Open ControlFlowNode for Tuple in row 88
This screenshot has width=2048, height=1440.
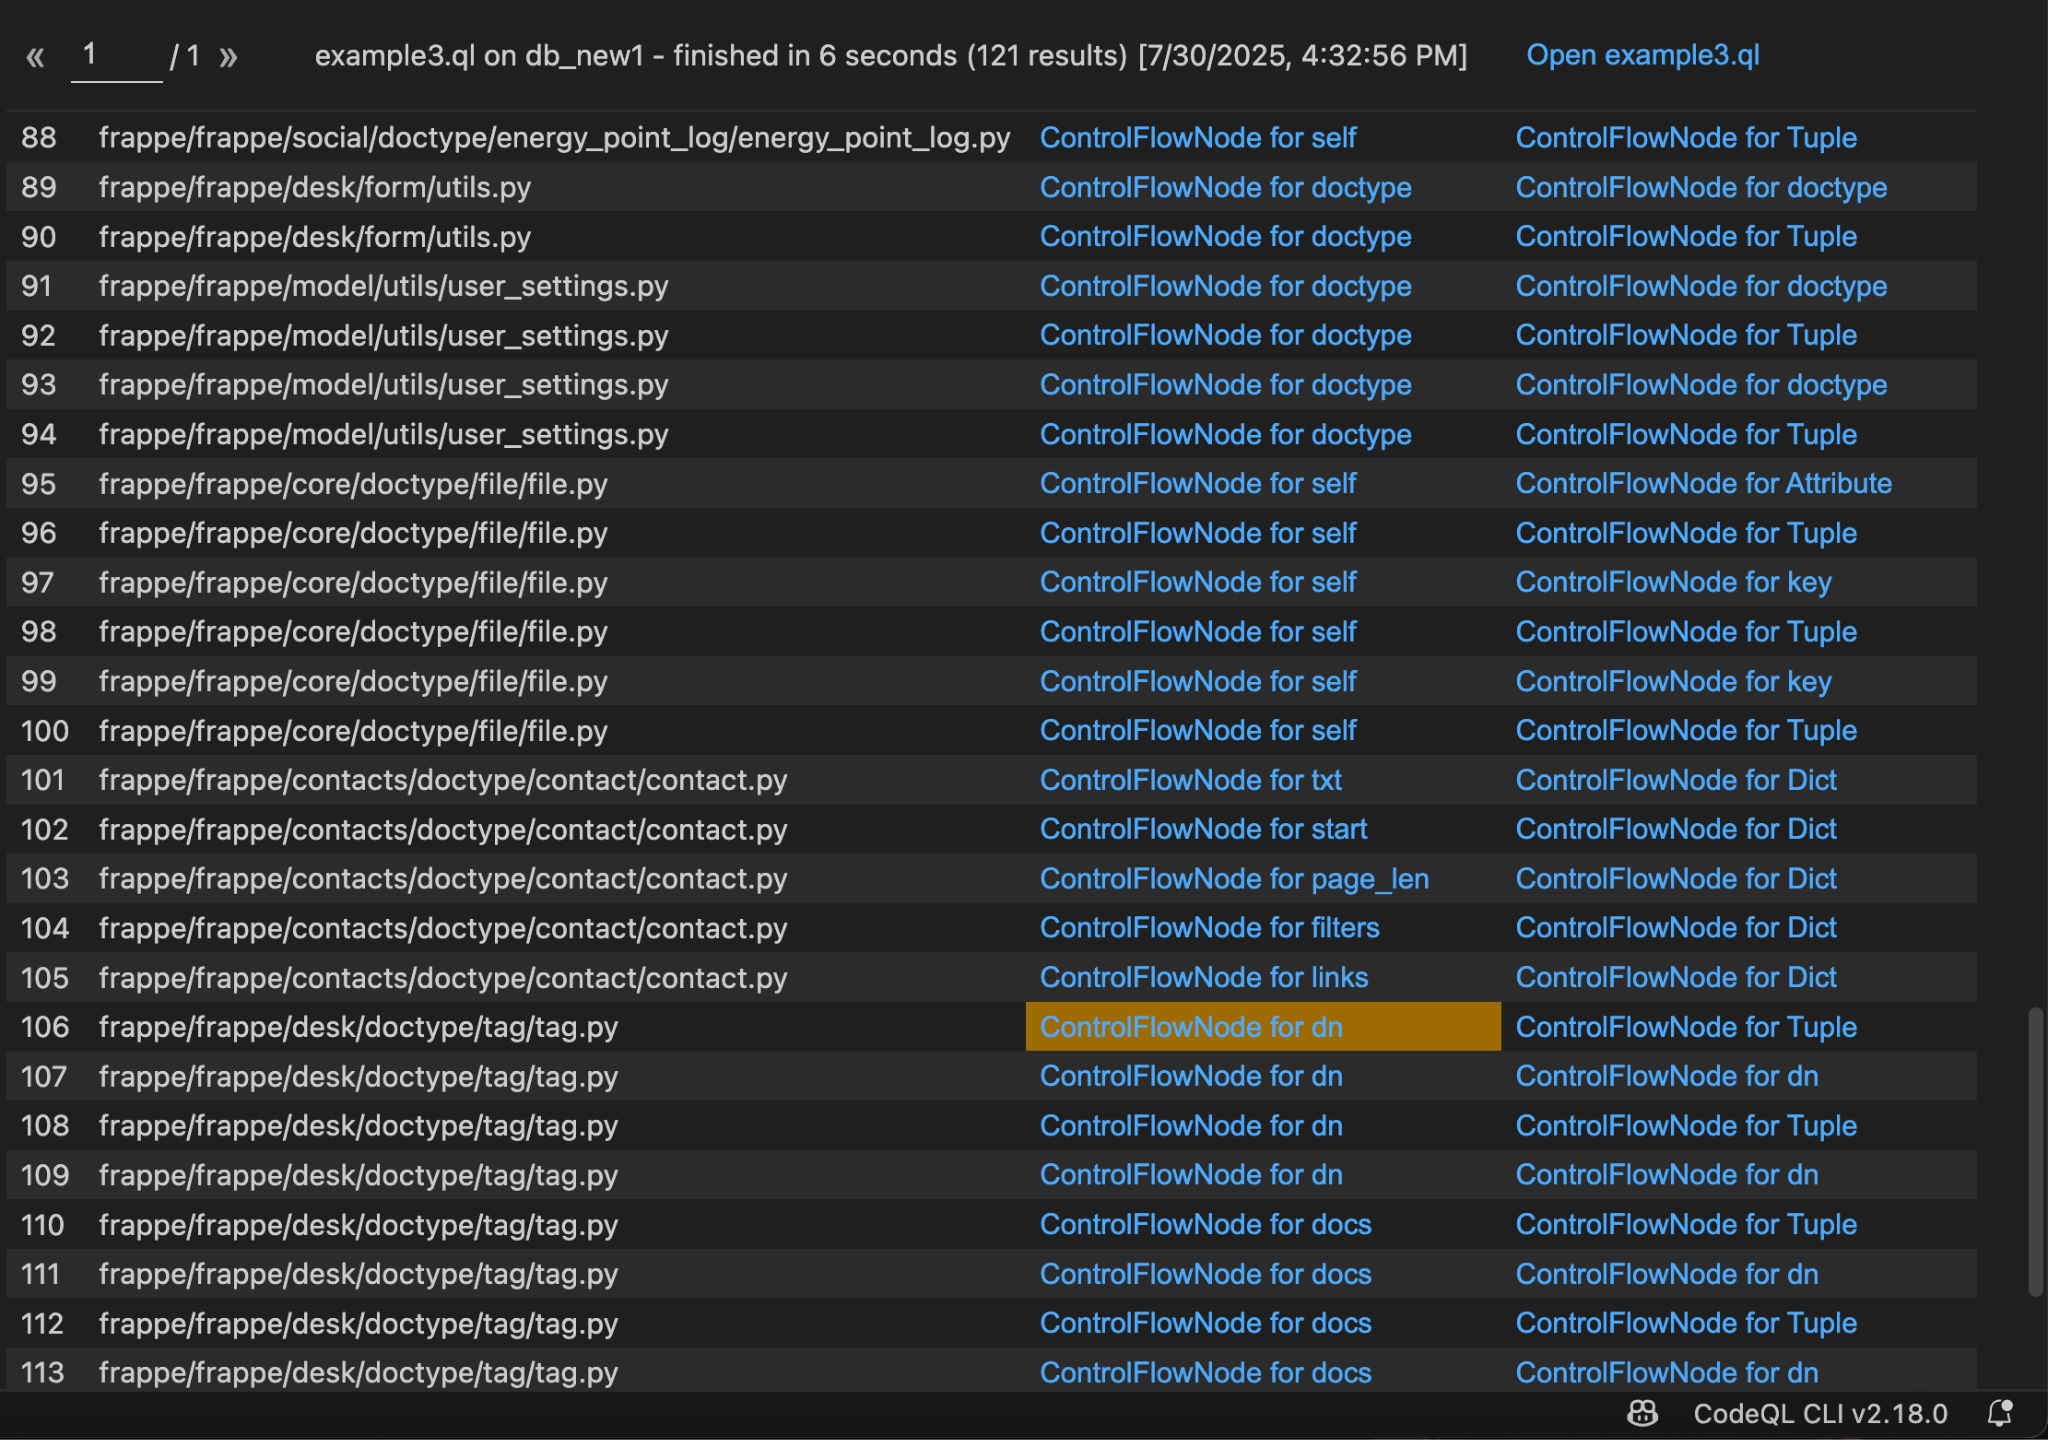(1685, 138)
